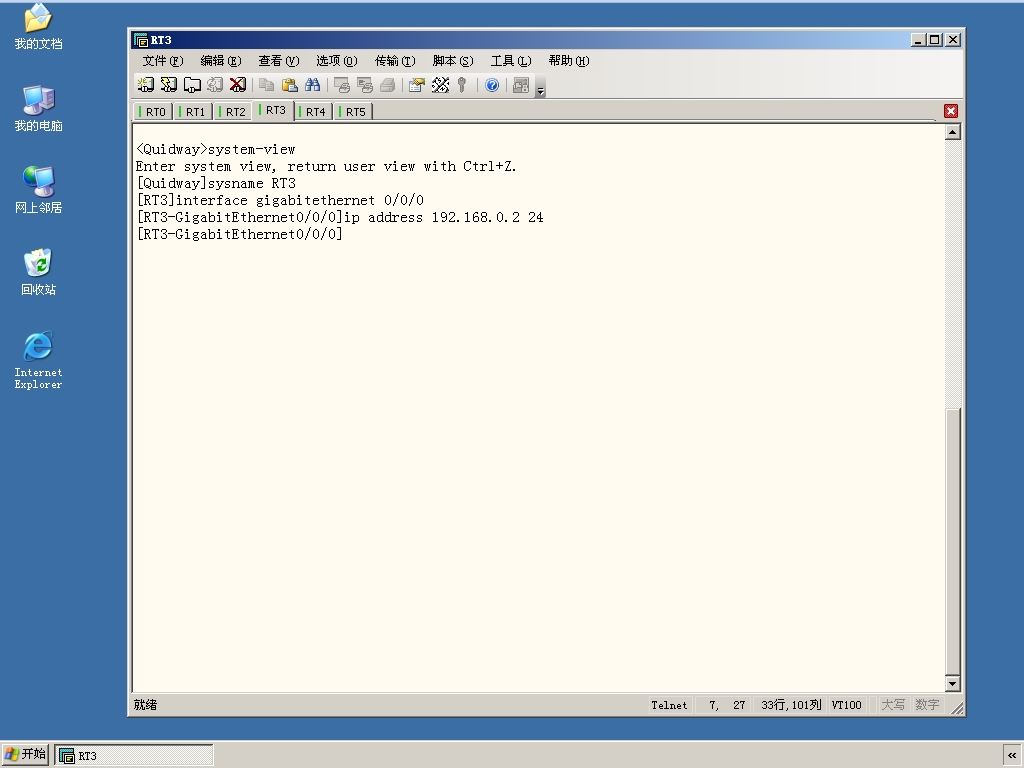The image size is (1024, 768).
Task: Open the 查看(V) menu
Action: click(x=279, y=61)
